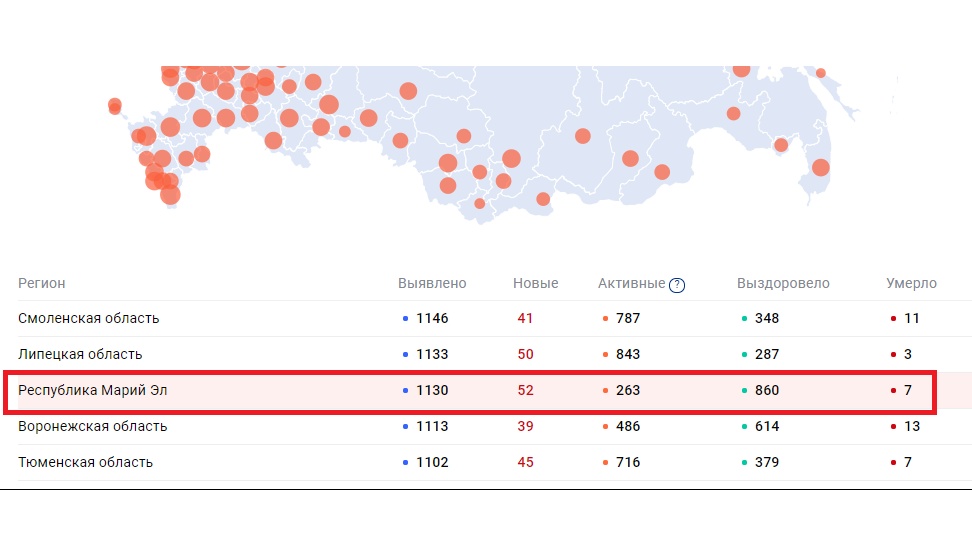
Task: Click the small bubble at map's top-right corner
Action: point(821,72)
